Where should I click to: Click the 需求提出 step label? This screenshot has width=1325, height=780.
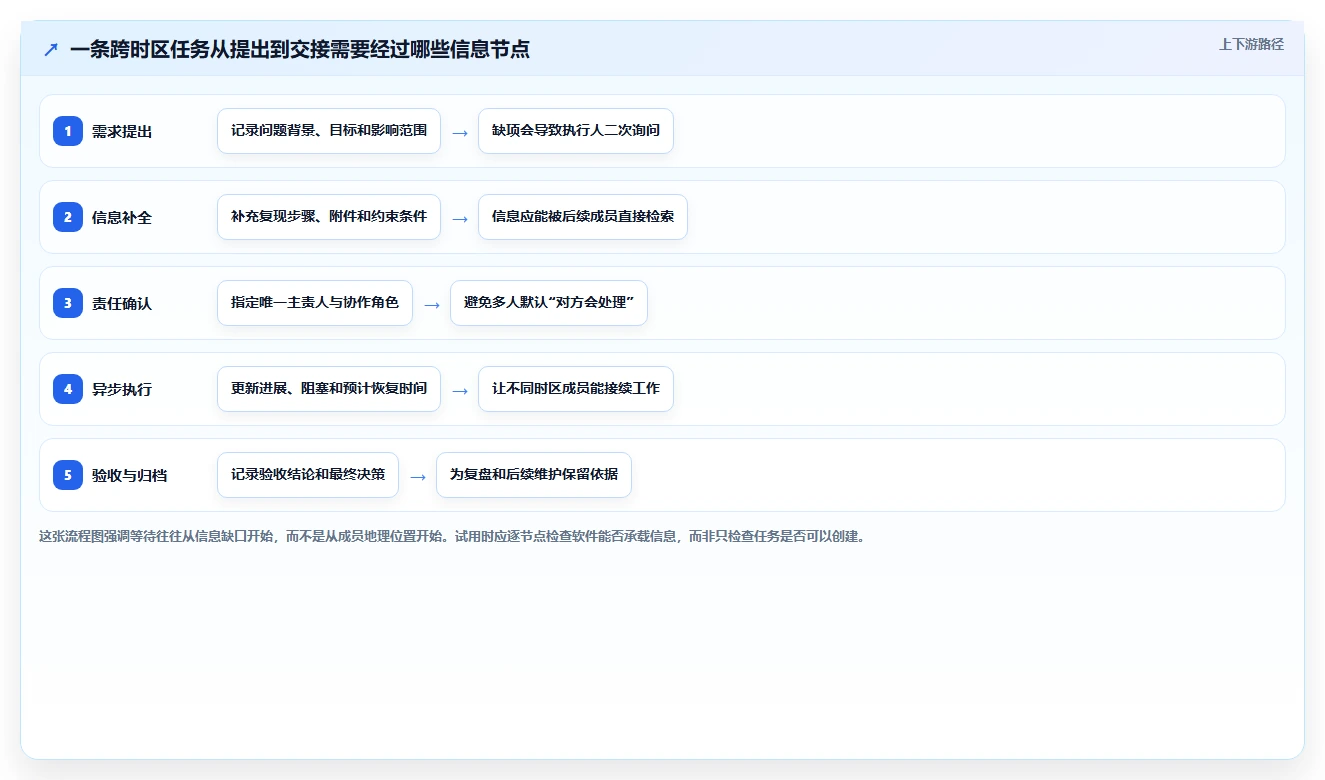122,131
